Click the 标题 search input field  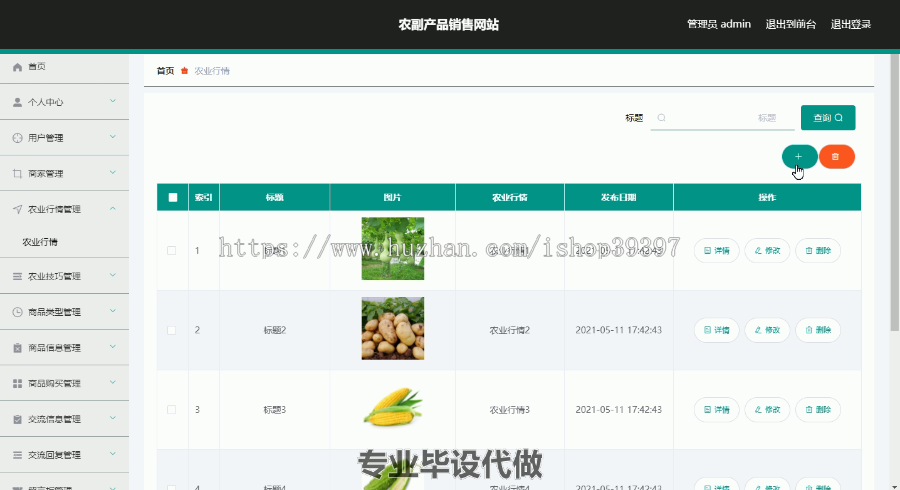click(x=723, y=118)
